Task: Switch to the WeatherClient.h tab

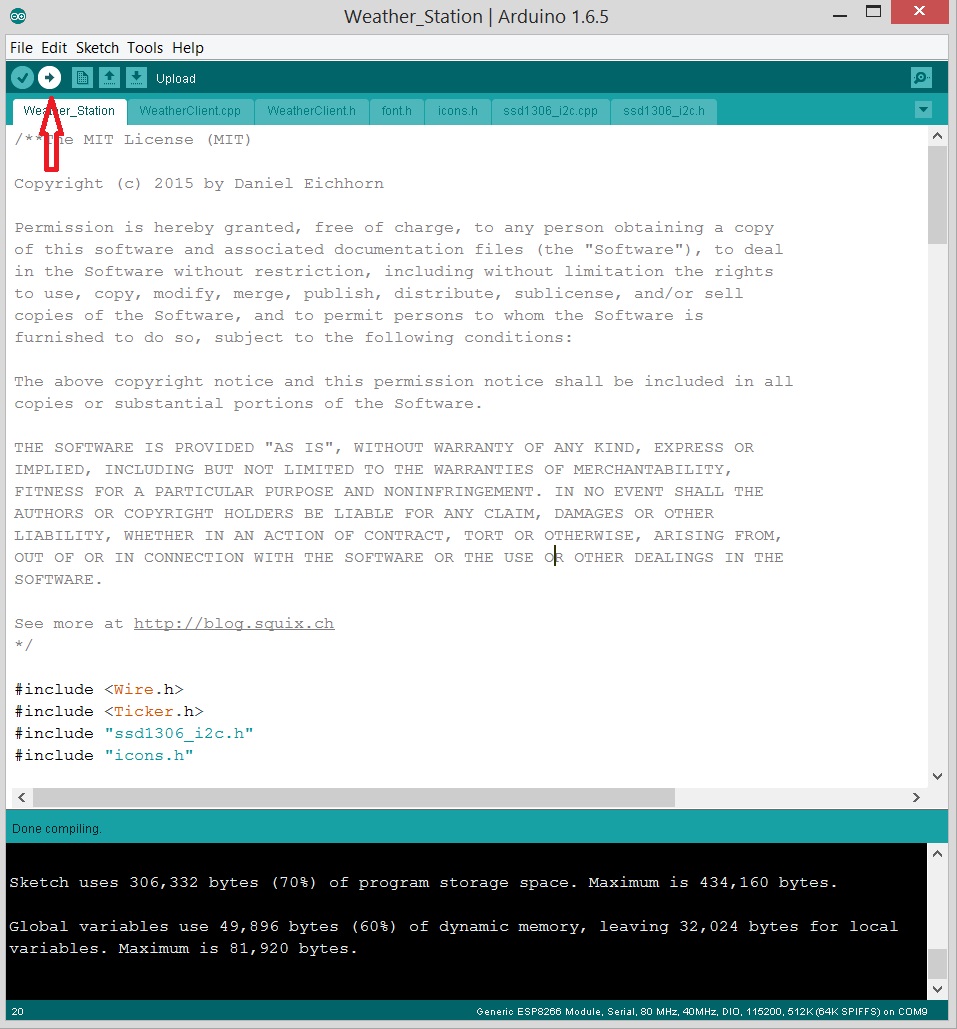Action: tap(311, 111)
